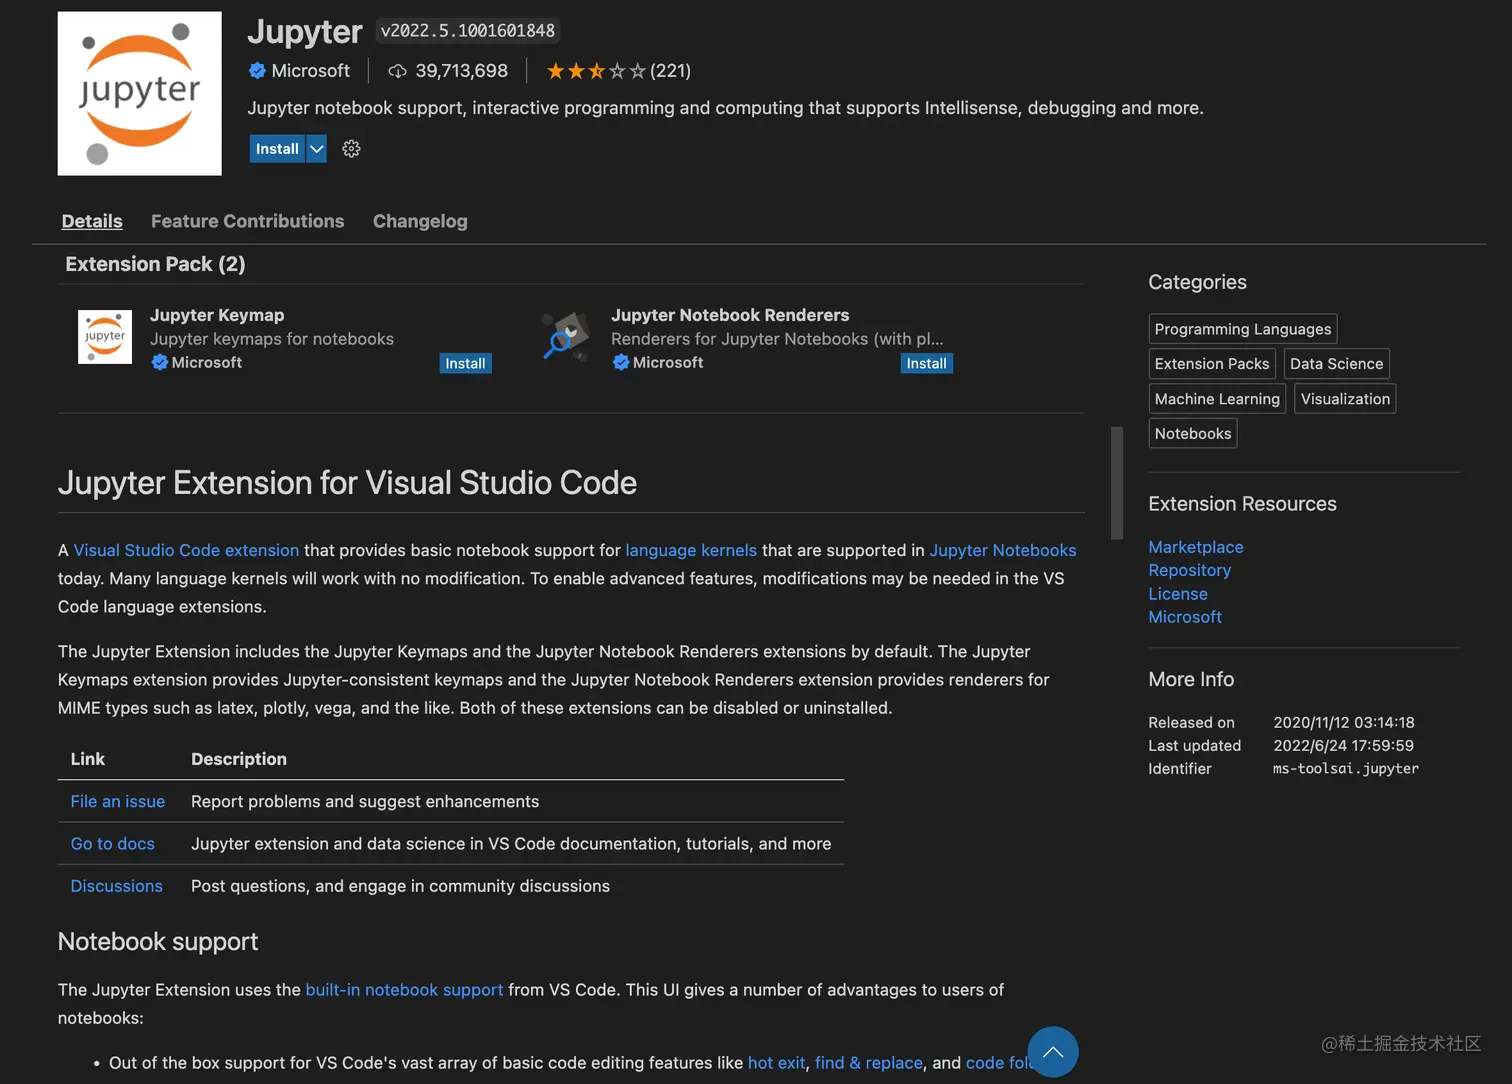Open the language kernels link
The image size is (1512, 1084).
point(691,550)
